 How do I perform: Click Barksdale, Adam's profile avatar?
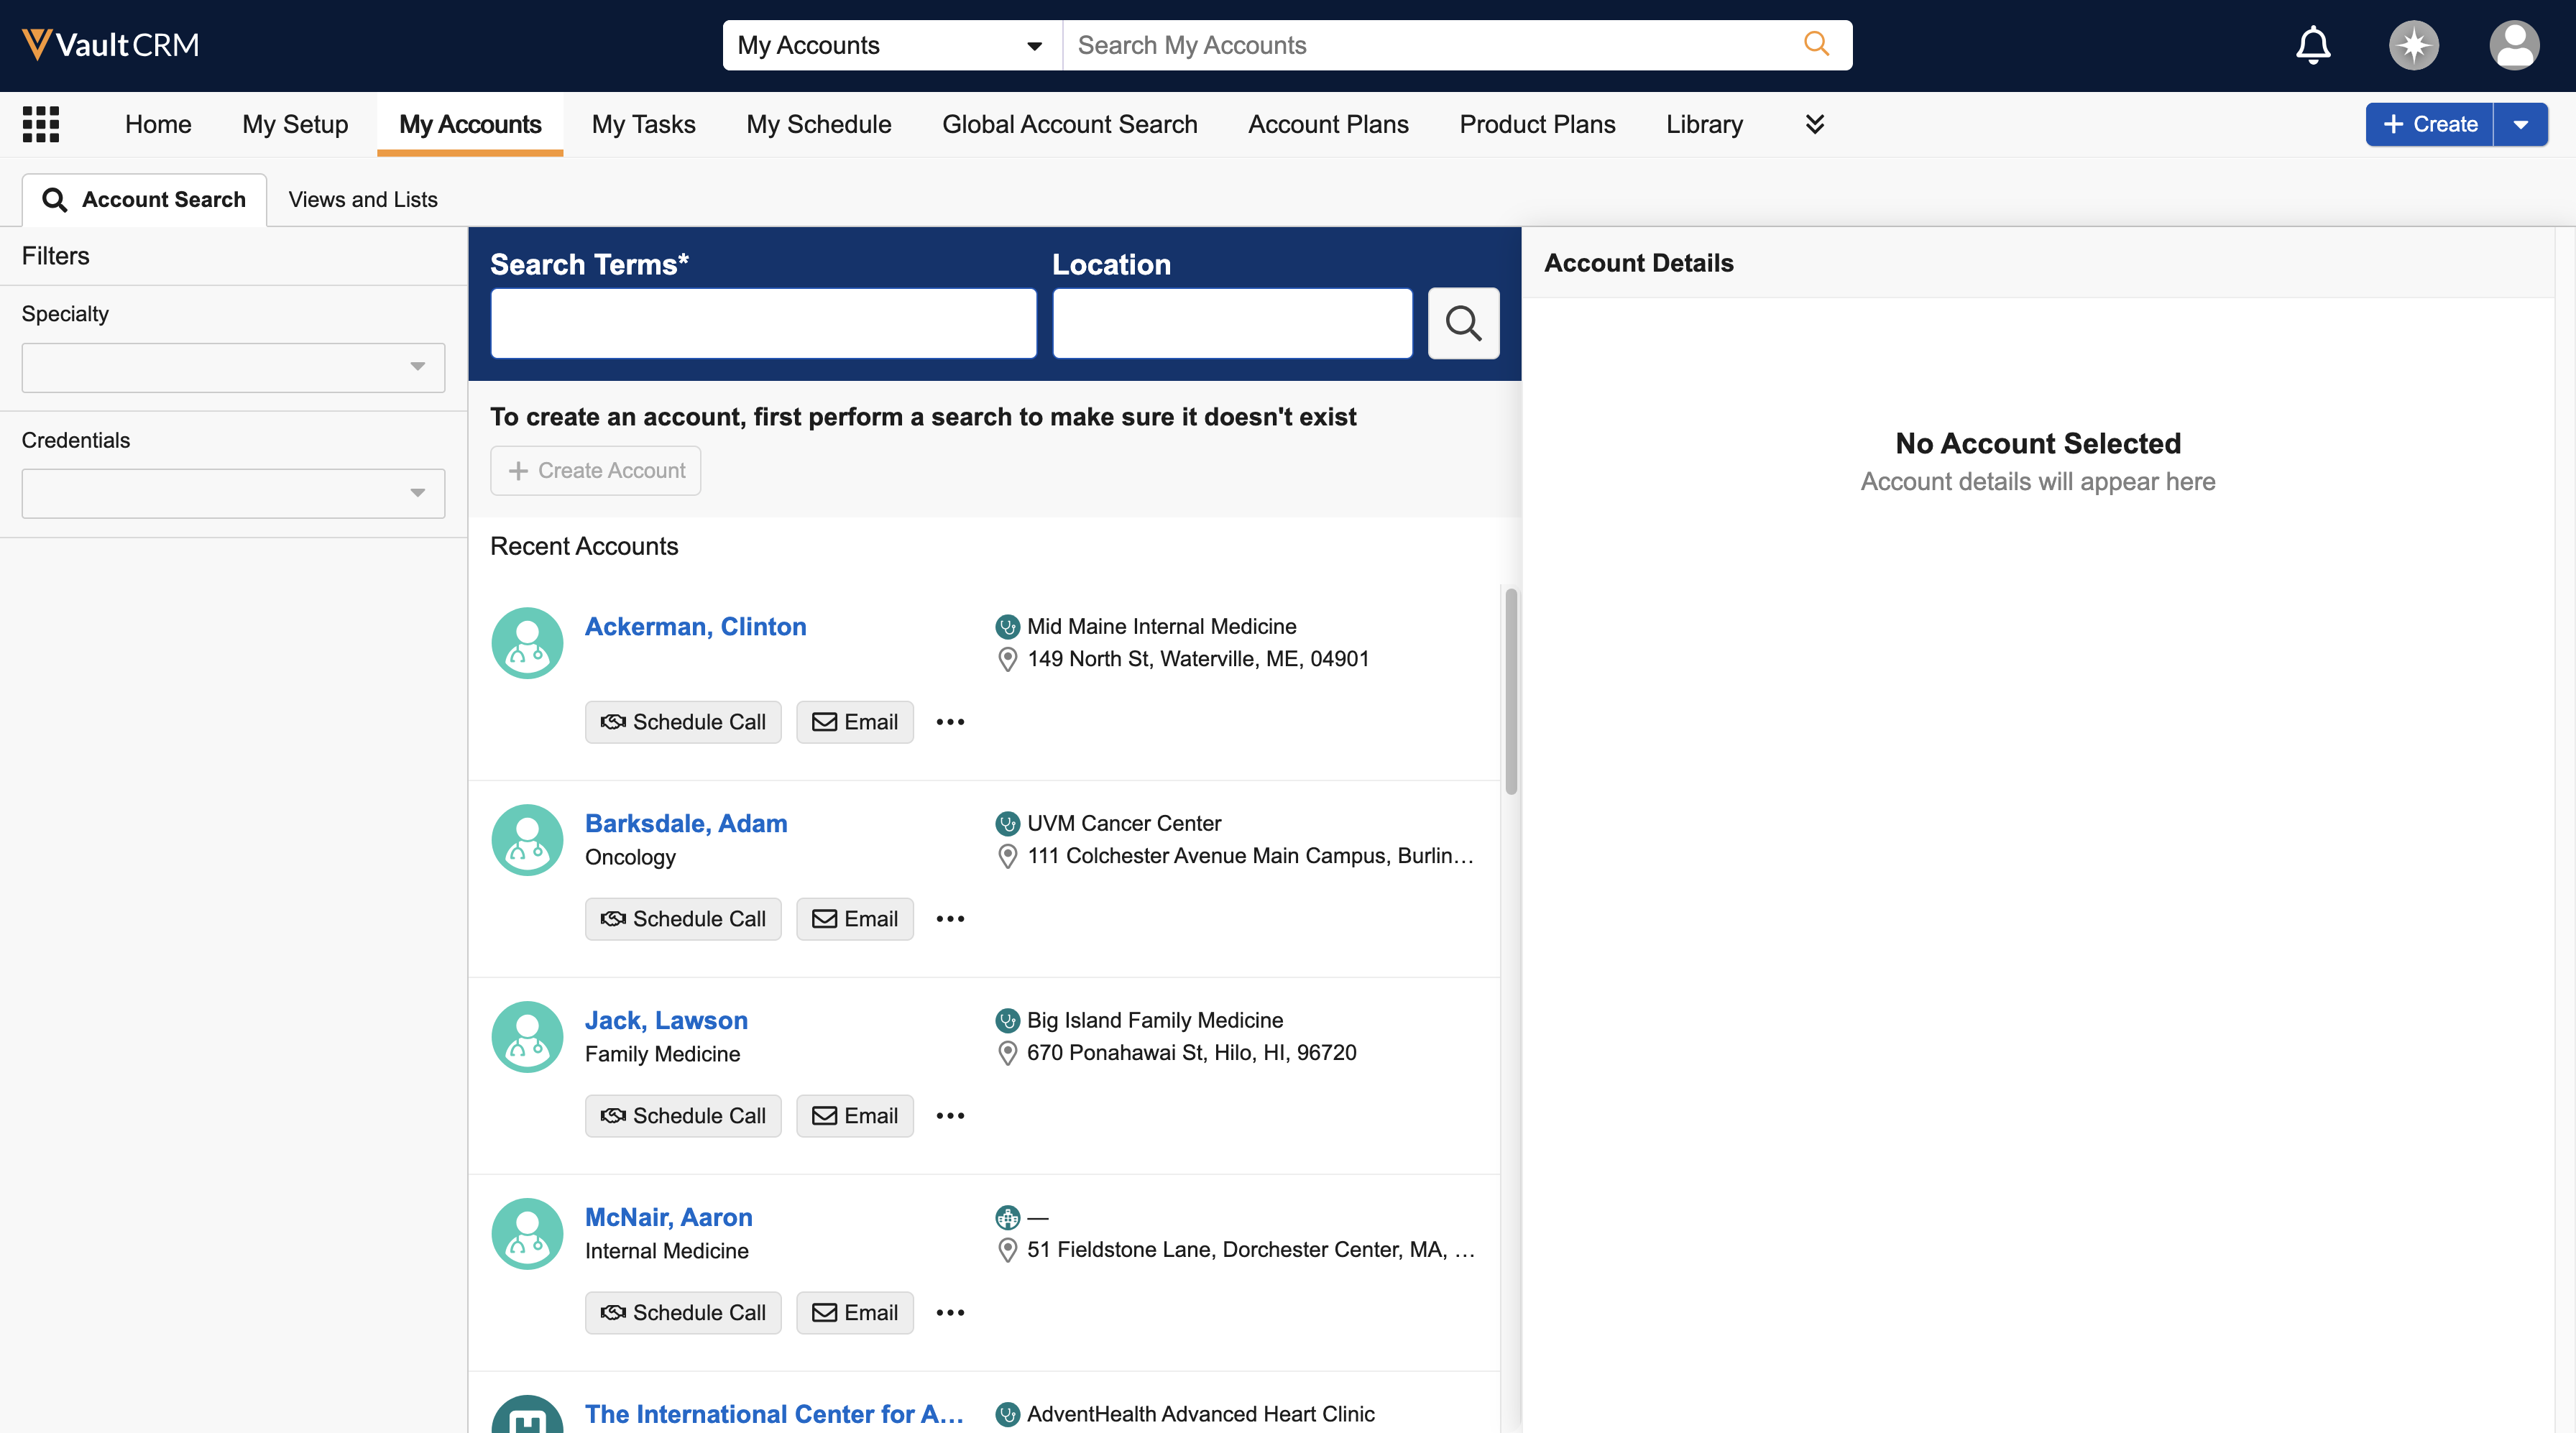pyautogui.click(x=527, y=840)
